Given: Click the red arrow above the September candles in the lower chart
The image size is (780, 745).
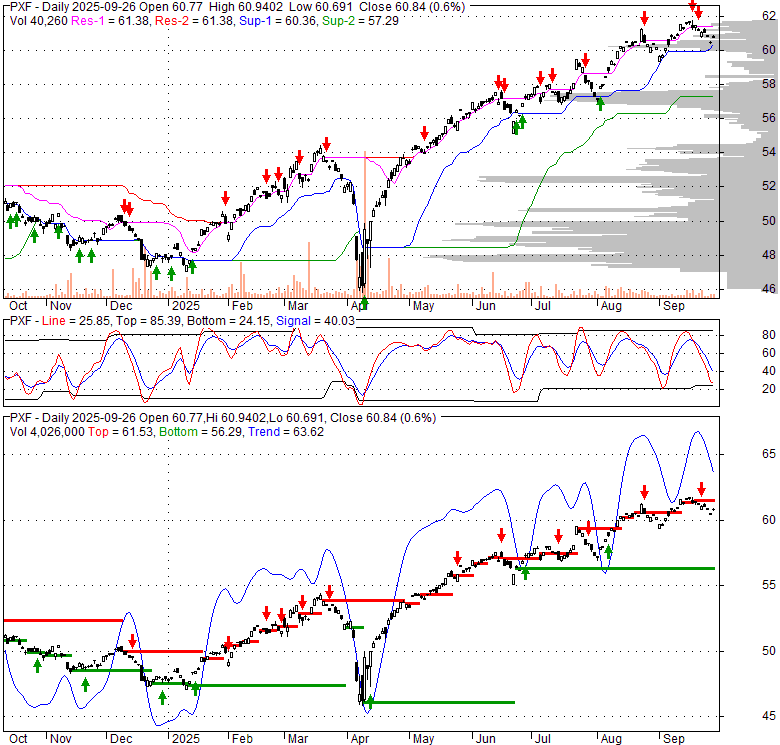Looking at the screenshot, I should click(701, 489).
